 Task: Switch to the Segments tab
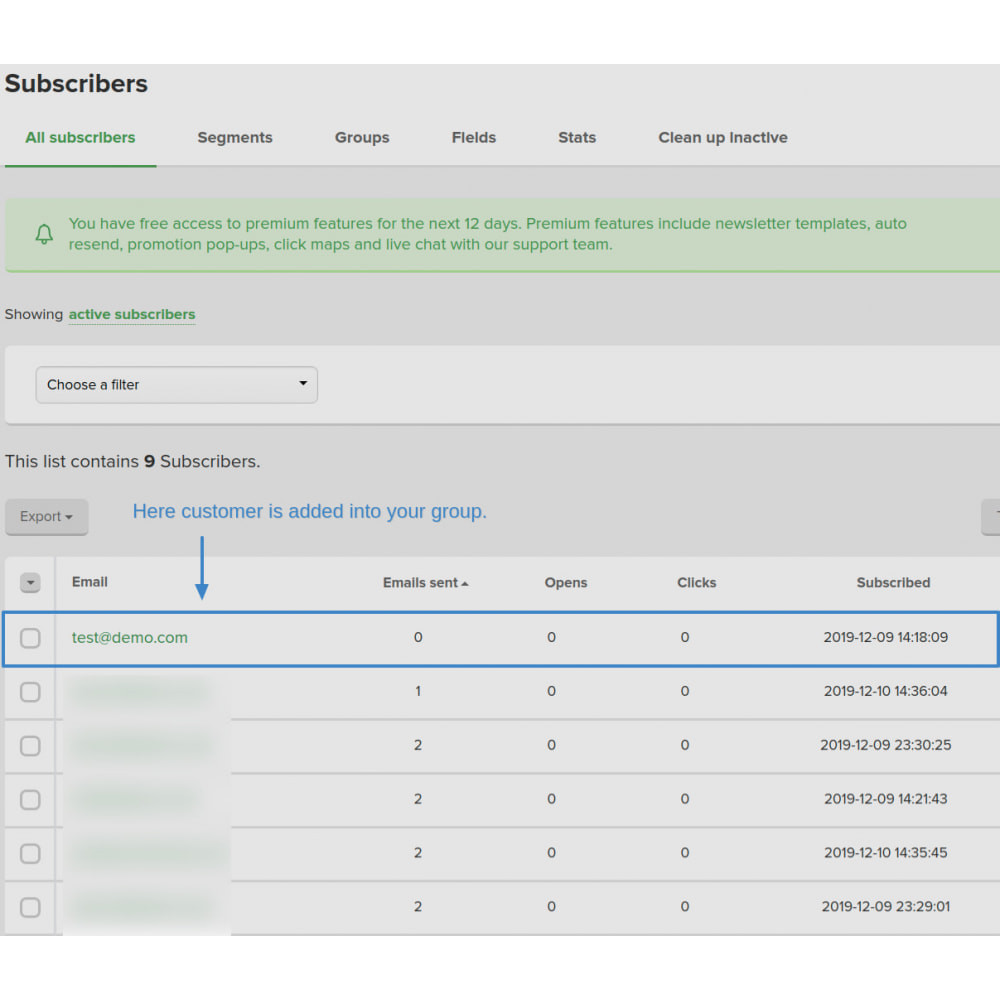click(235, 138)
